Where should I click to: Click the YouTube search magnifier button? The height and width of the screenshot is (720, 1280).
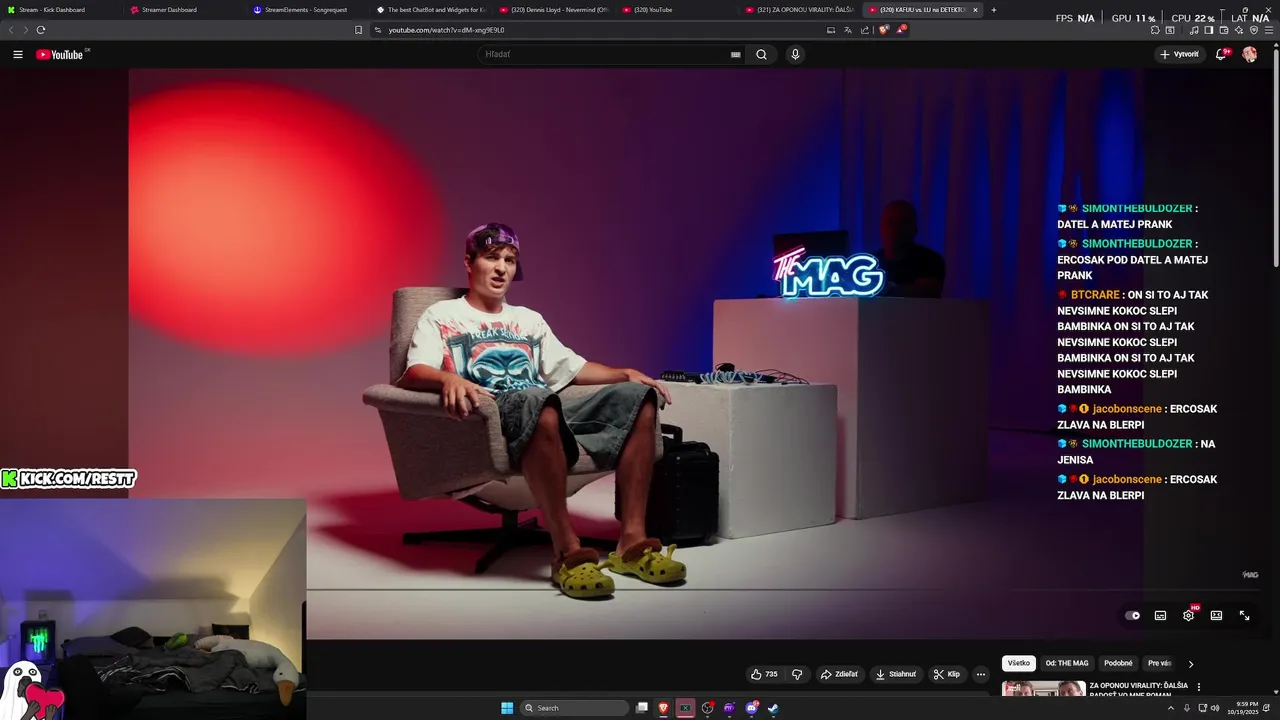pyautogui.click(x=761, y=55)
